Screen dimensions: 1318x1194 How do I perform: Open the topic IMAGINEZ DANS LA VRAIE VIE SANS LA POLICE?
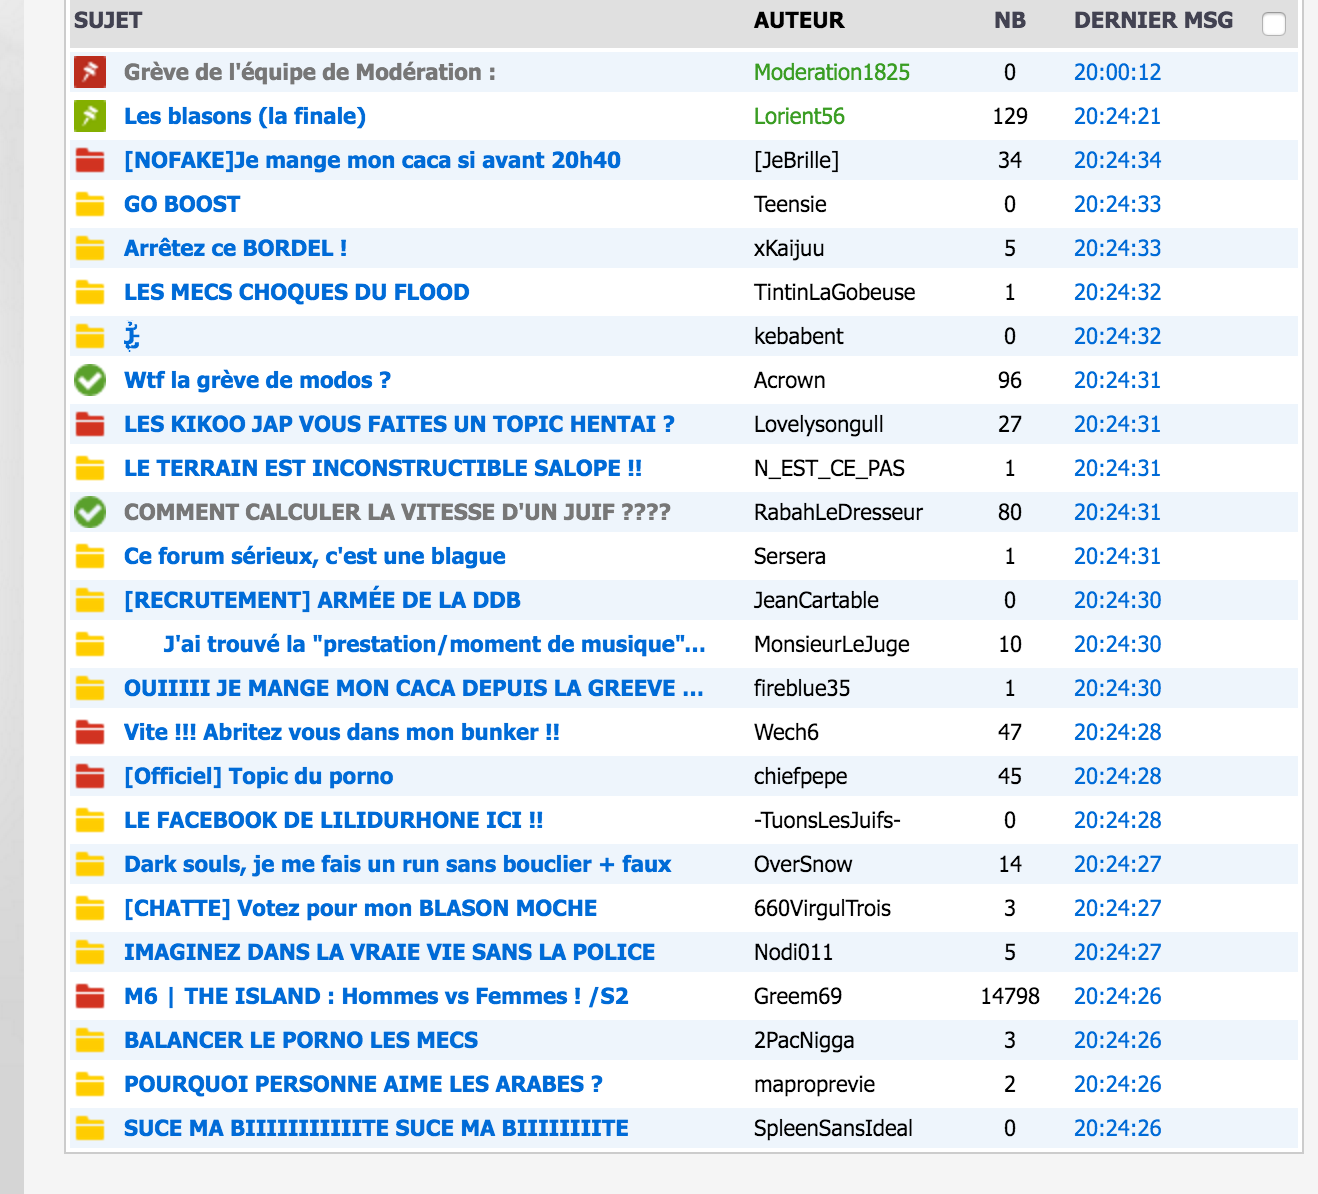pos(389,952)
